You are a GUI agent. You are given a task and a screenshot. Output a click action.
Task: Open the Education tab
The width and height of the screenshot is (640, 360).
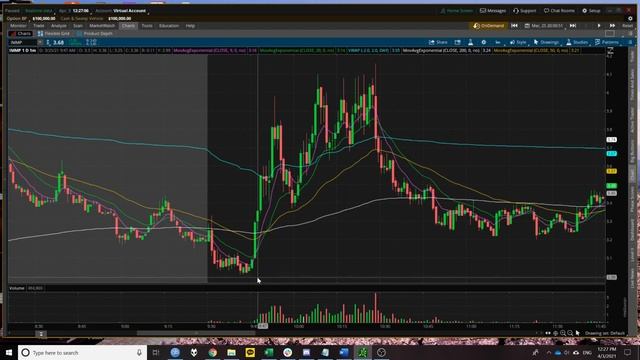[x=169, y=26]
